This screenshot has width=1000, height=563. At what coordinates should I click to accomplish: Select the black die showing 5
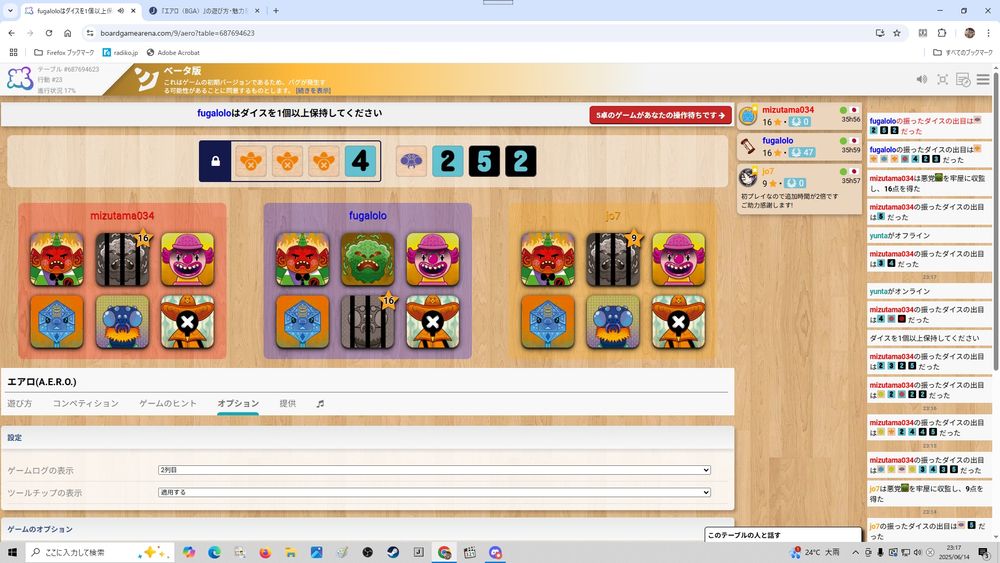click(484, 161)
